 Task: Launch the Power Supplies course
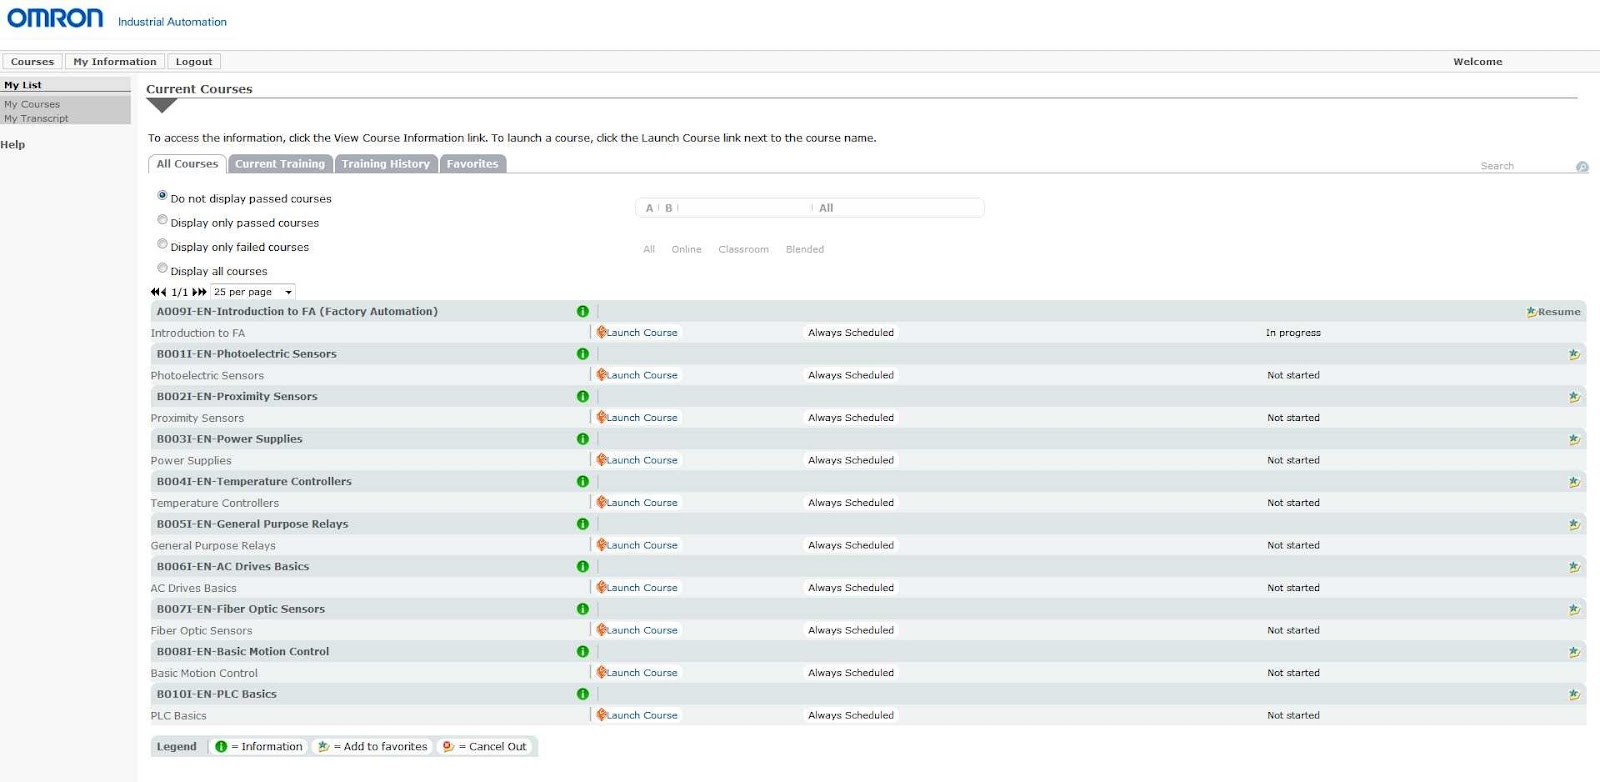(638, 460)
